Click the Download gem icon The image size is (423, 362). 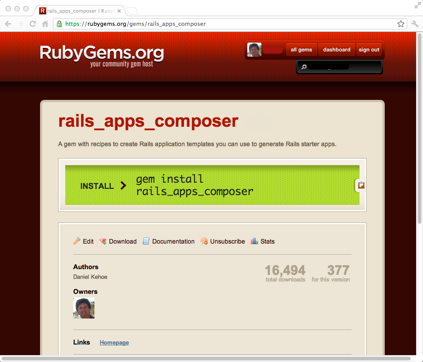103,241
